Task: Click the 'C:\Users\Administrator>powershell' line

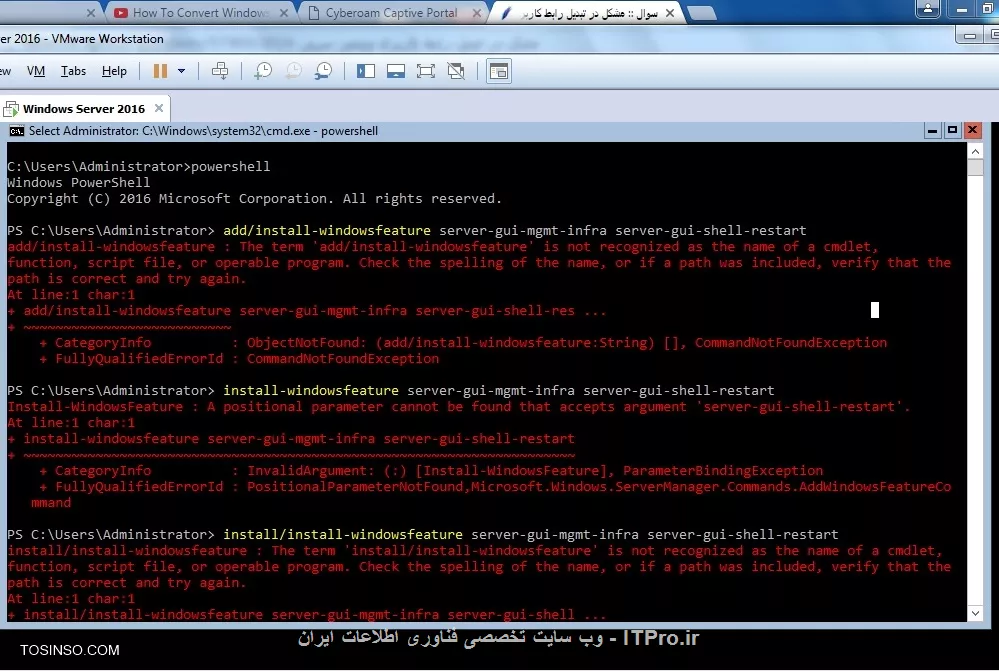Action: (138, 166)
